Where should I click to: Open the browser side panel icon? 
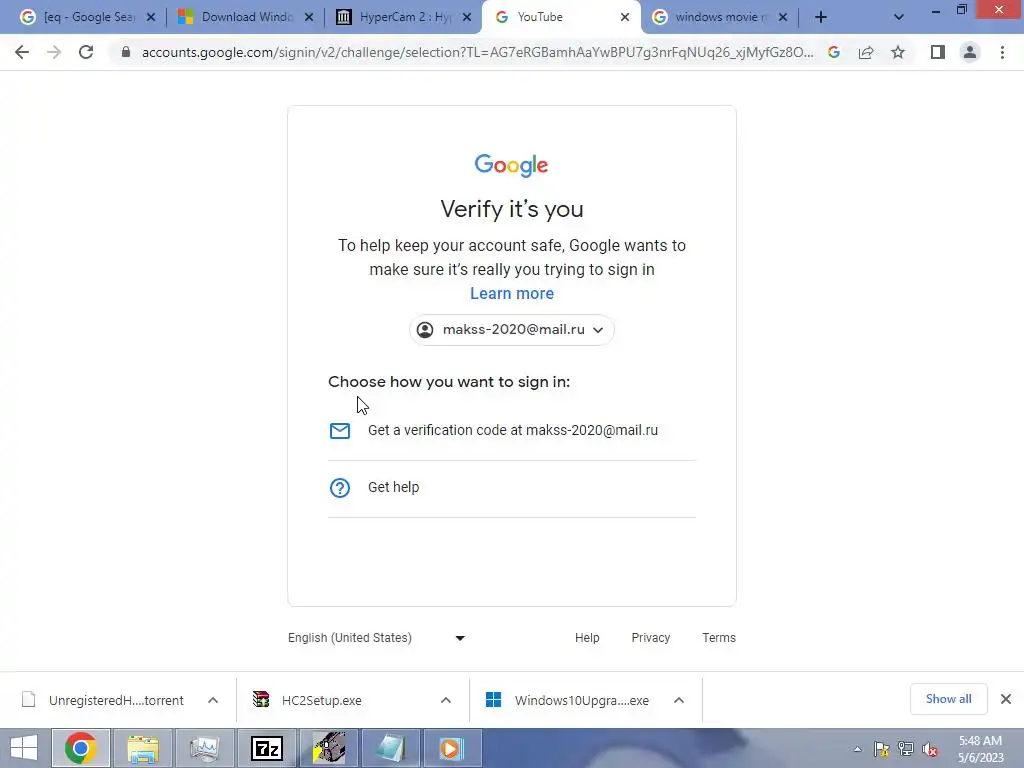tap(938, 52)
